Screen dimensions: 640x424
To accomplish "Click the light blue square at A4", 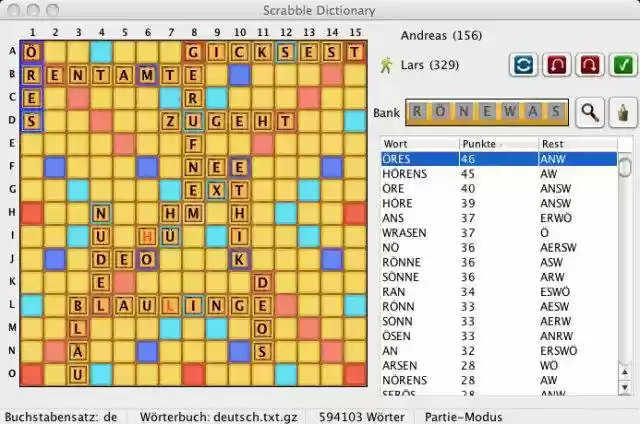I will 101,52.
